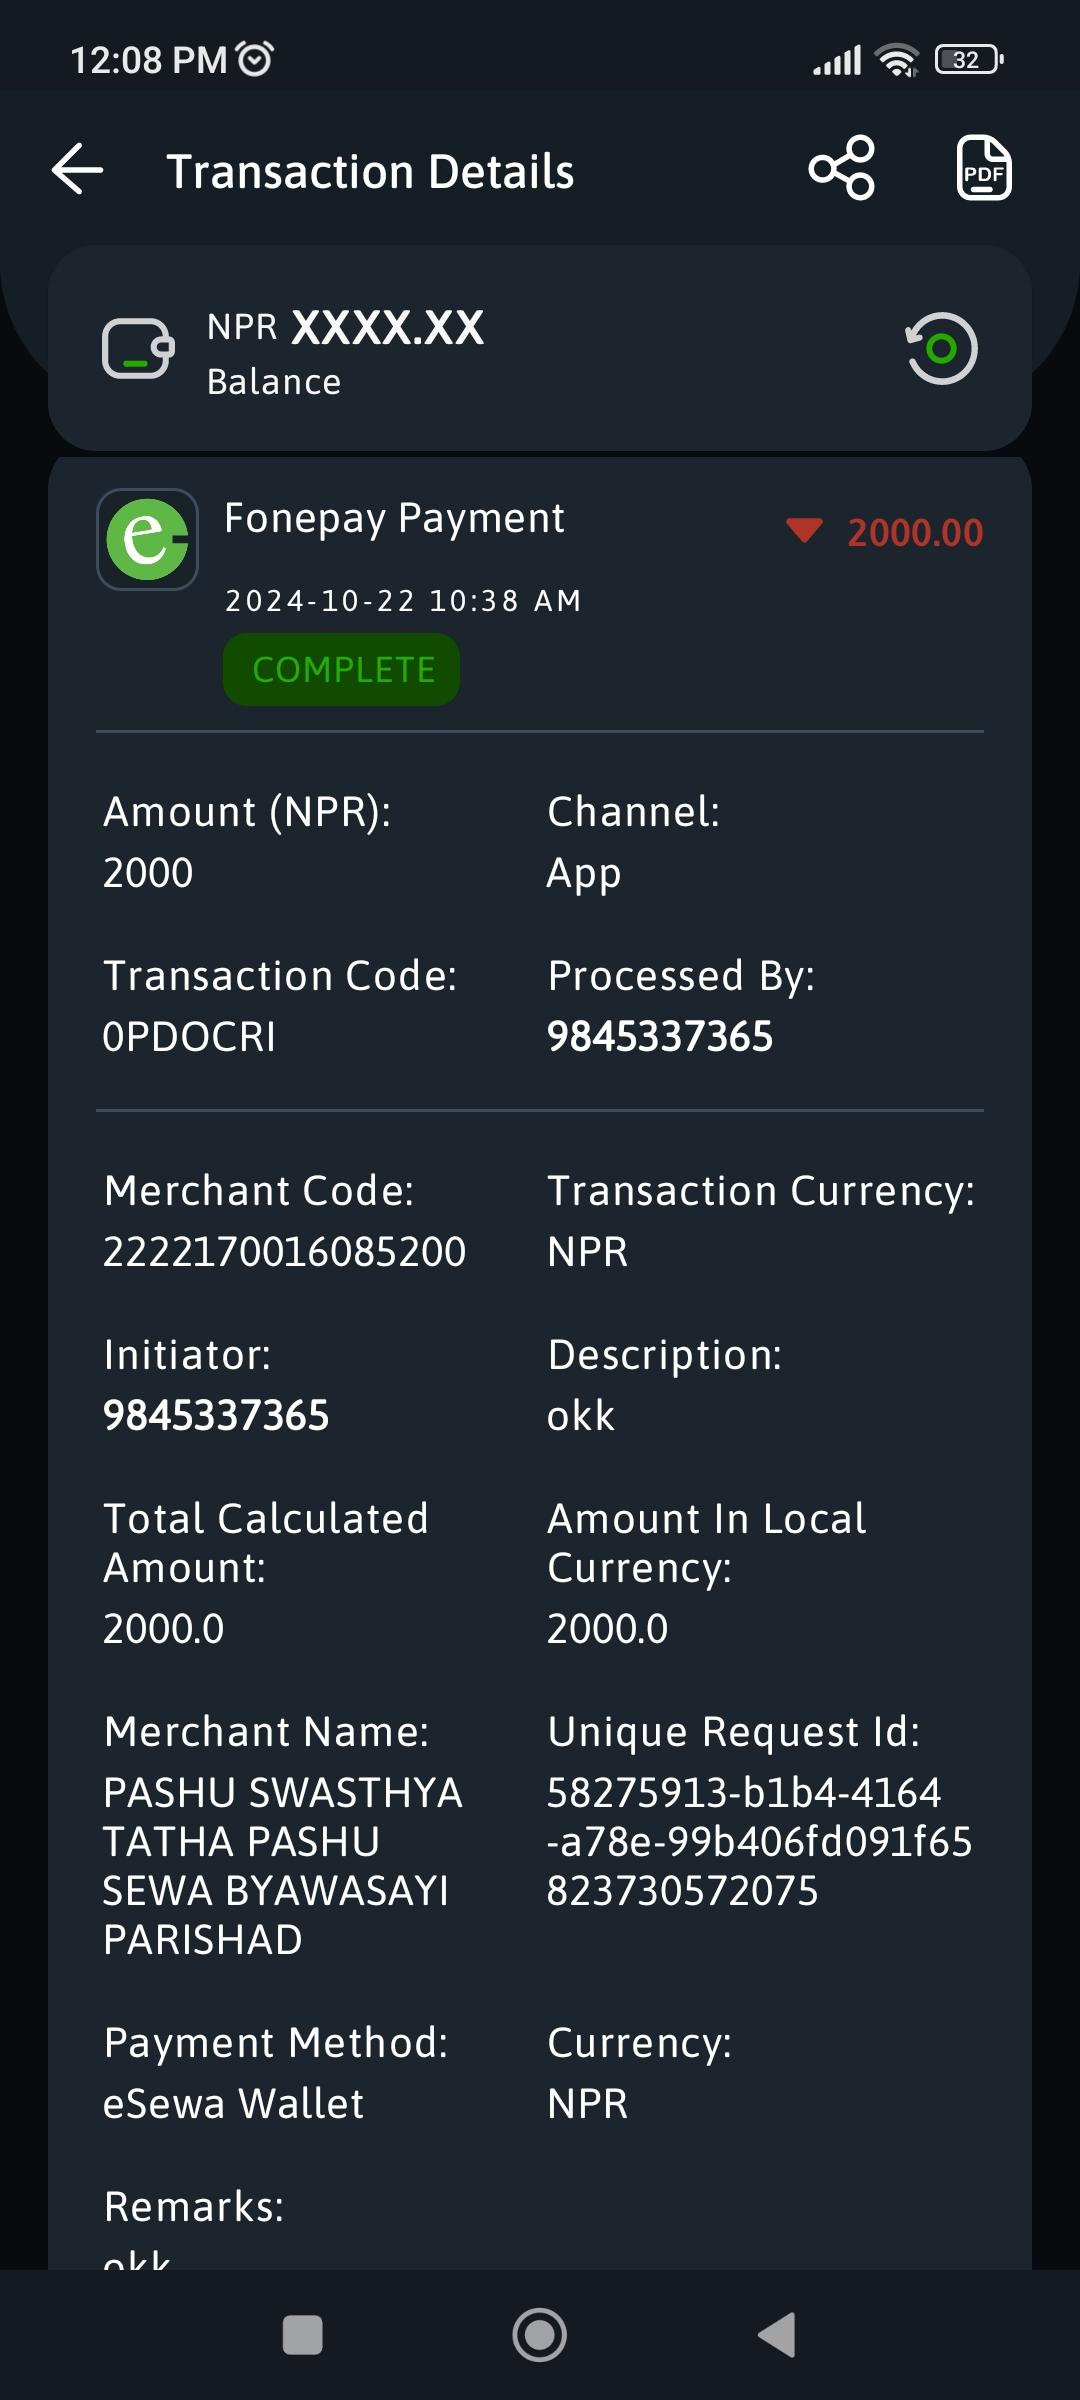Tap the Unique Request Id value

pyautogui.click(x=759, y=1842)
